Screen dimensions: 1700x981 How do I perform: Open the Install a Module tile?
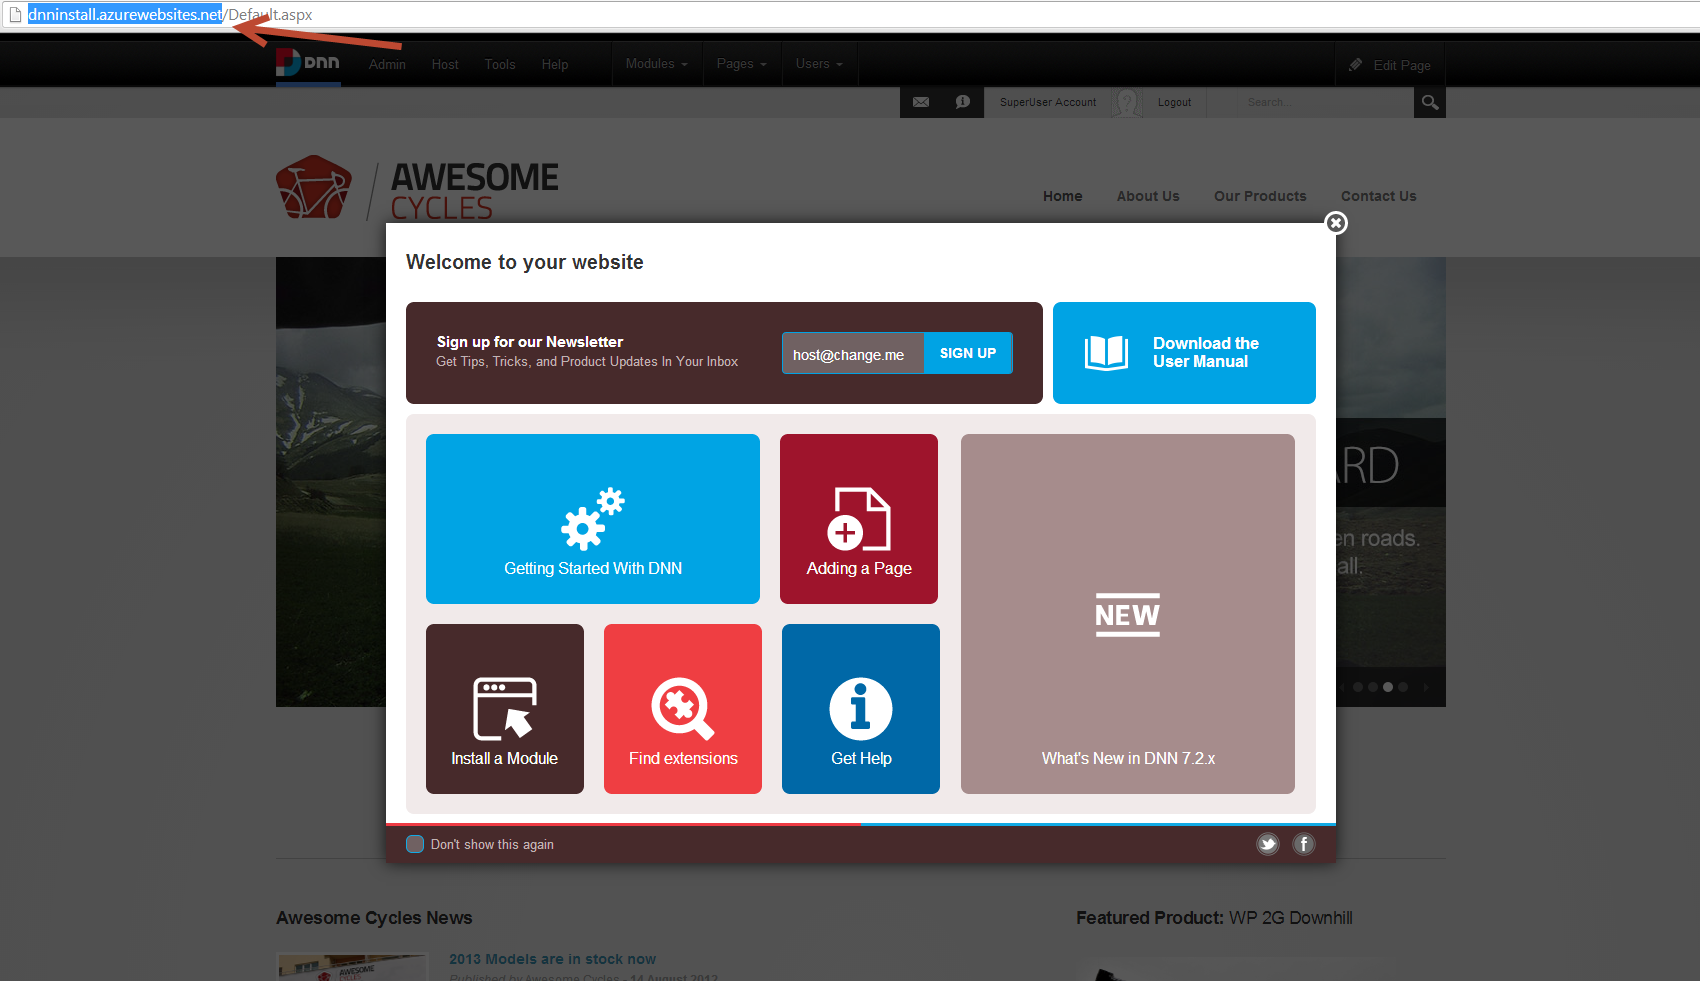pyautogui.click(x=505, y=709)
